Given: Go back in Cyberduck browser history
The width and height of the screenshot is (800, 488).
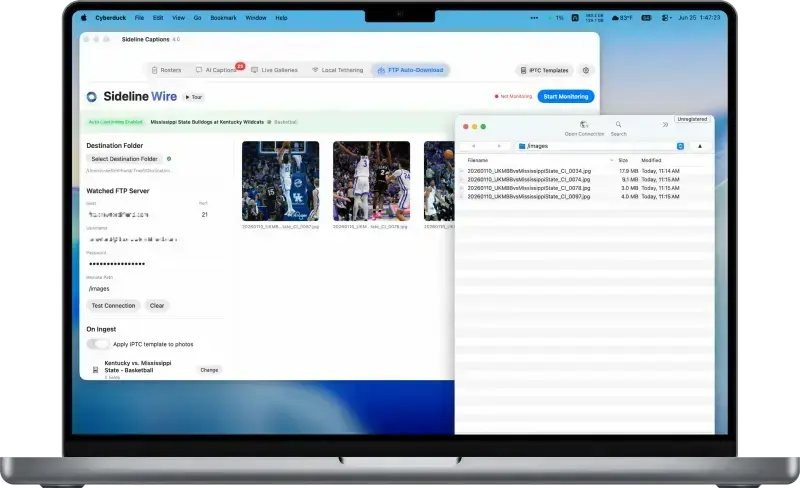Looking at the screenshot, I should [x=473, y=146].
